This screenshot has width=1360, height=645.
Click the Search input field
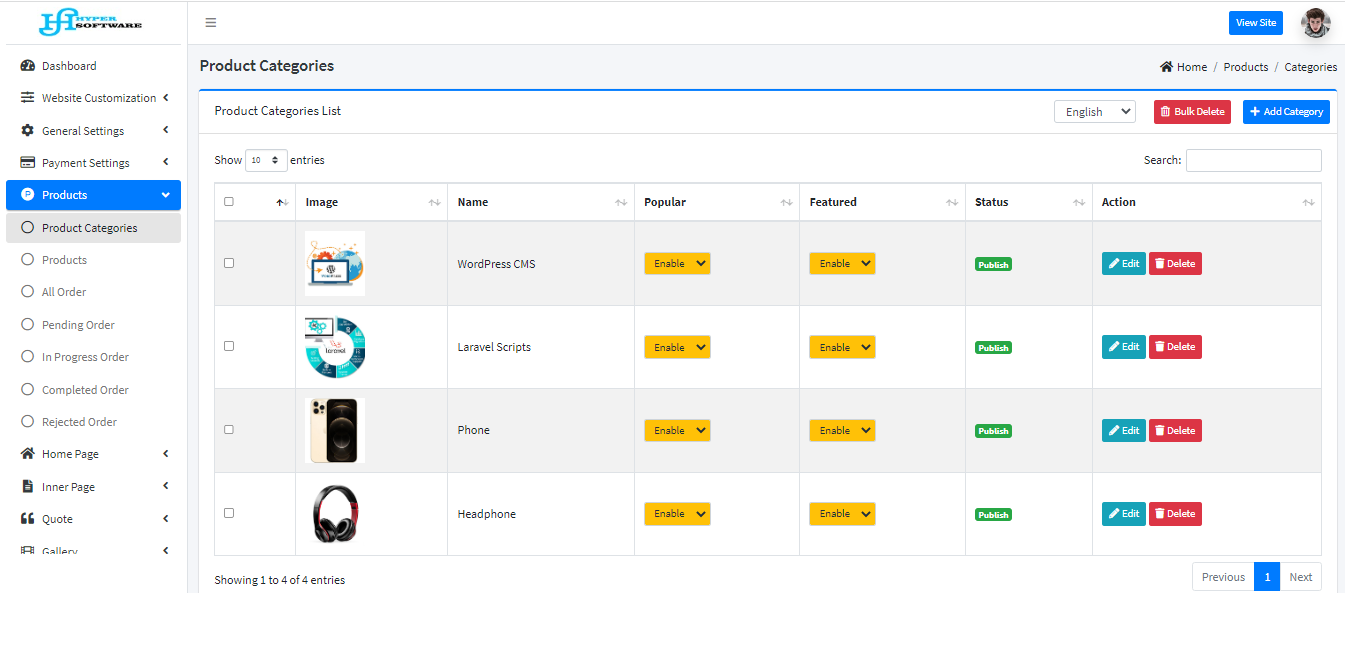point(1253,160)
